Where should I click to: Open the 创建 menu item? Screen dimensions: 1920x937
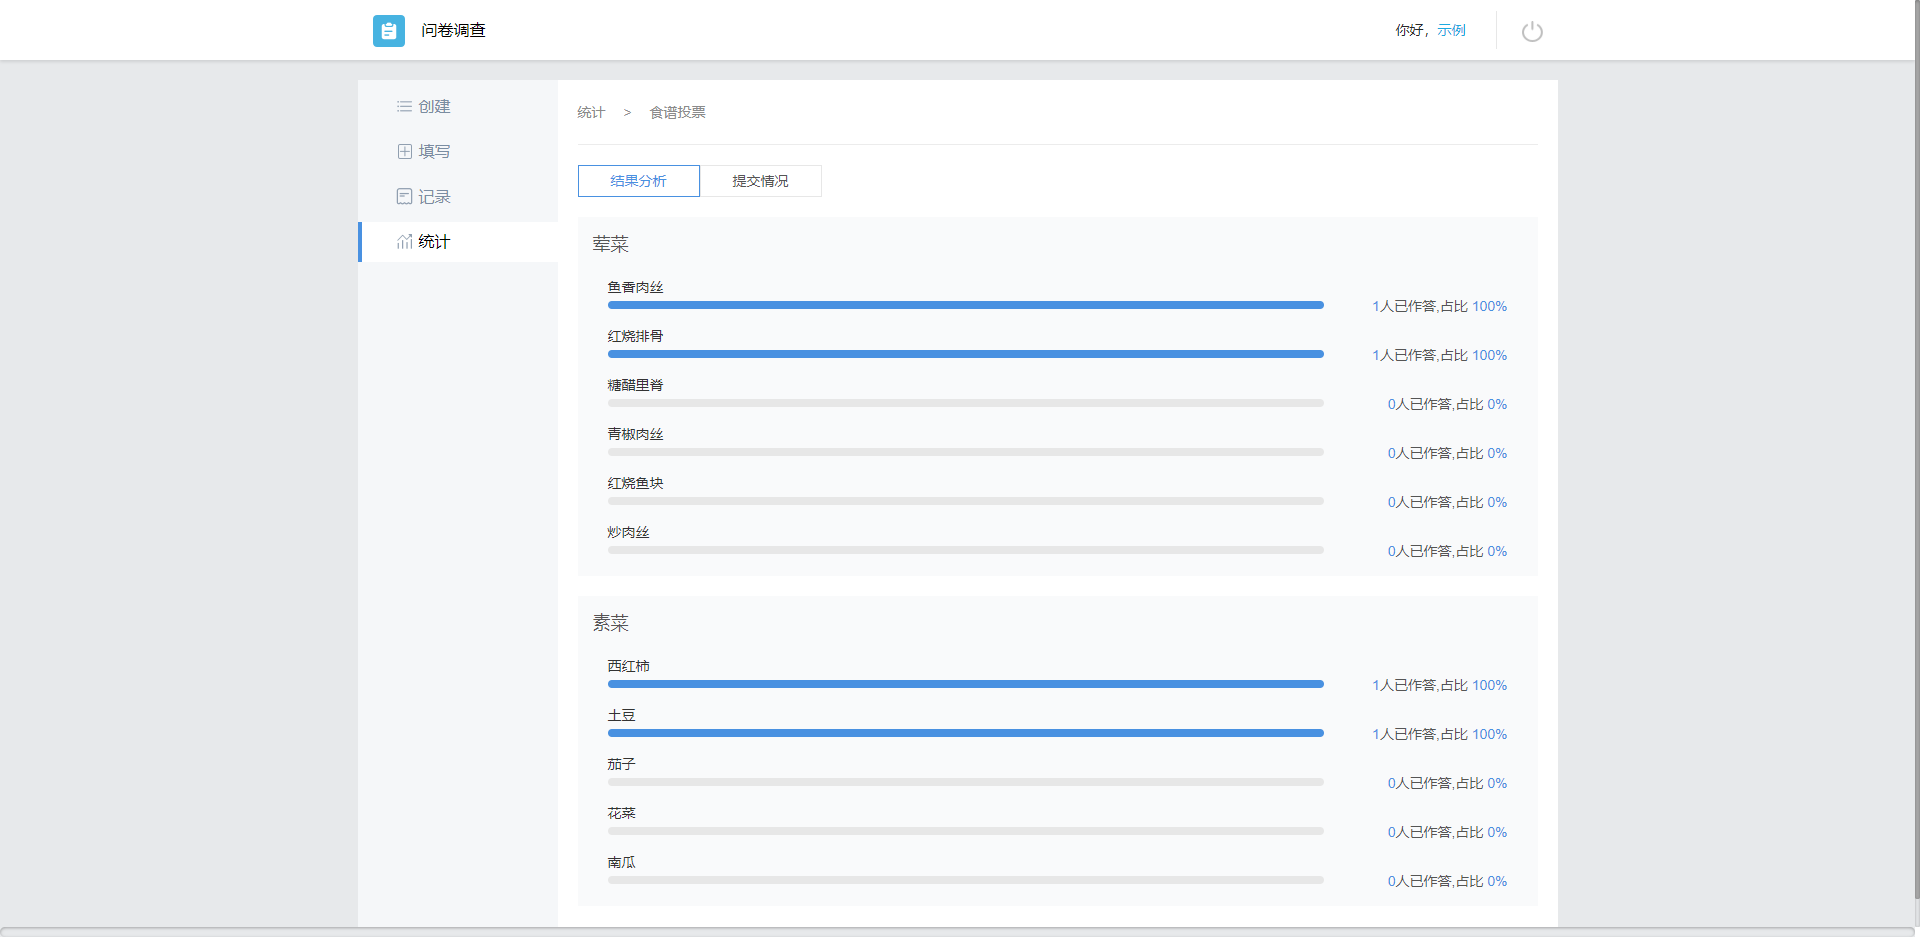[459, 106]
